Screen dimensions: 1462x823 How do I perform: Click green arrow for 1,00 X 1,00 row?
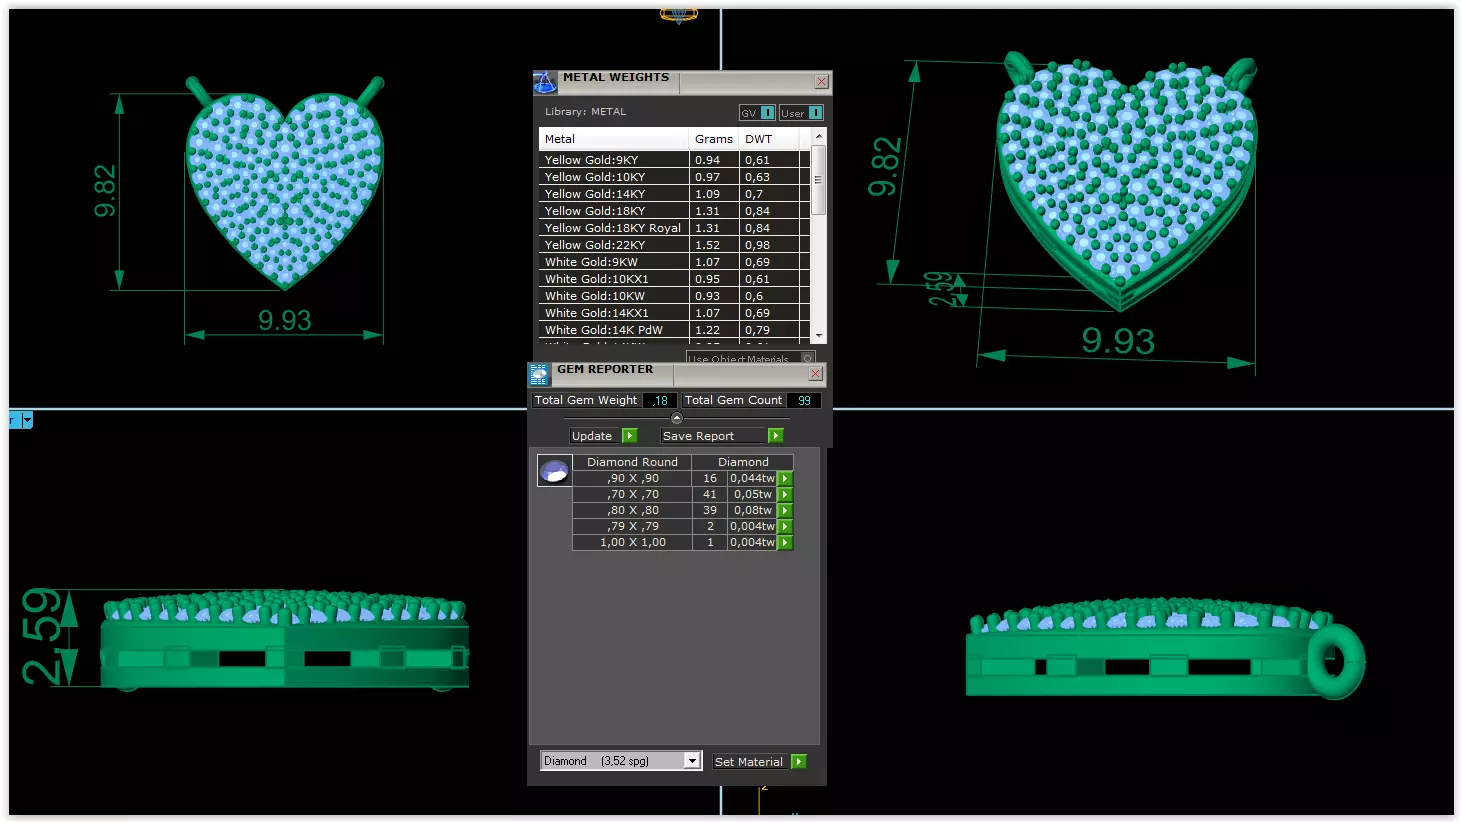click(x=786, y=543)
